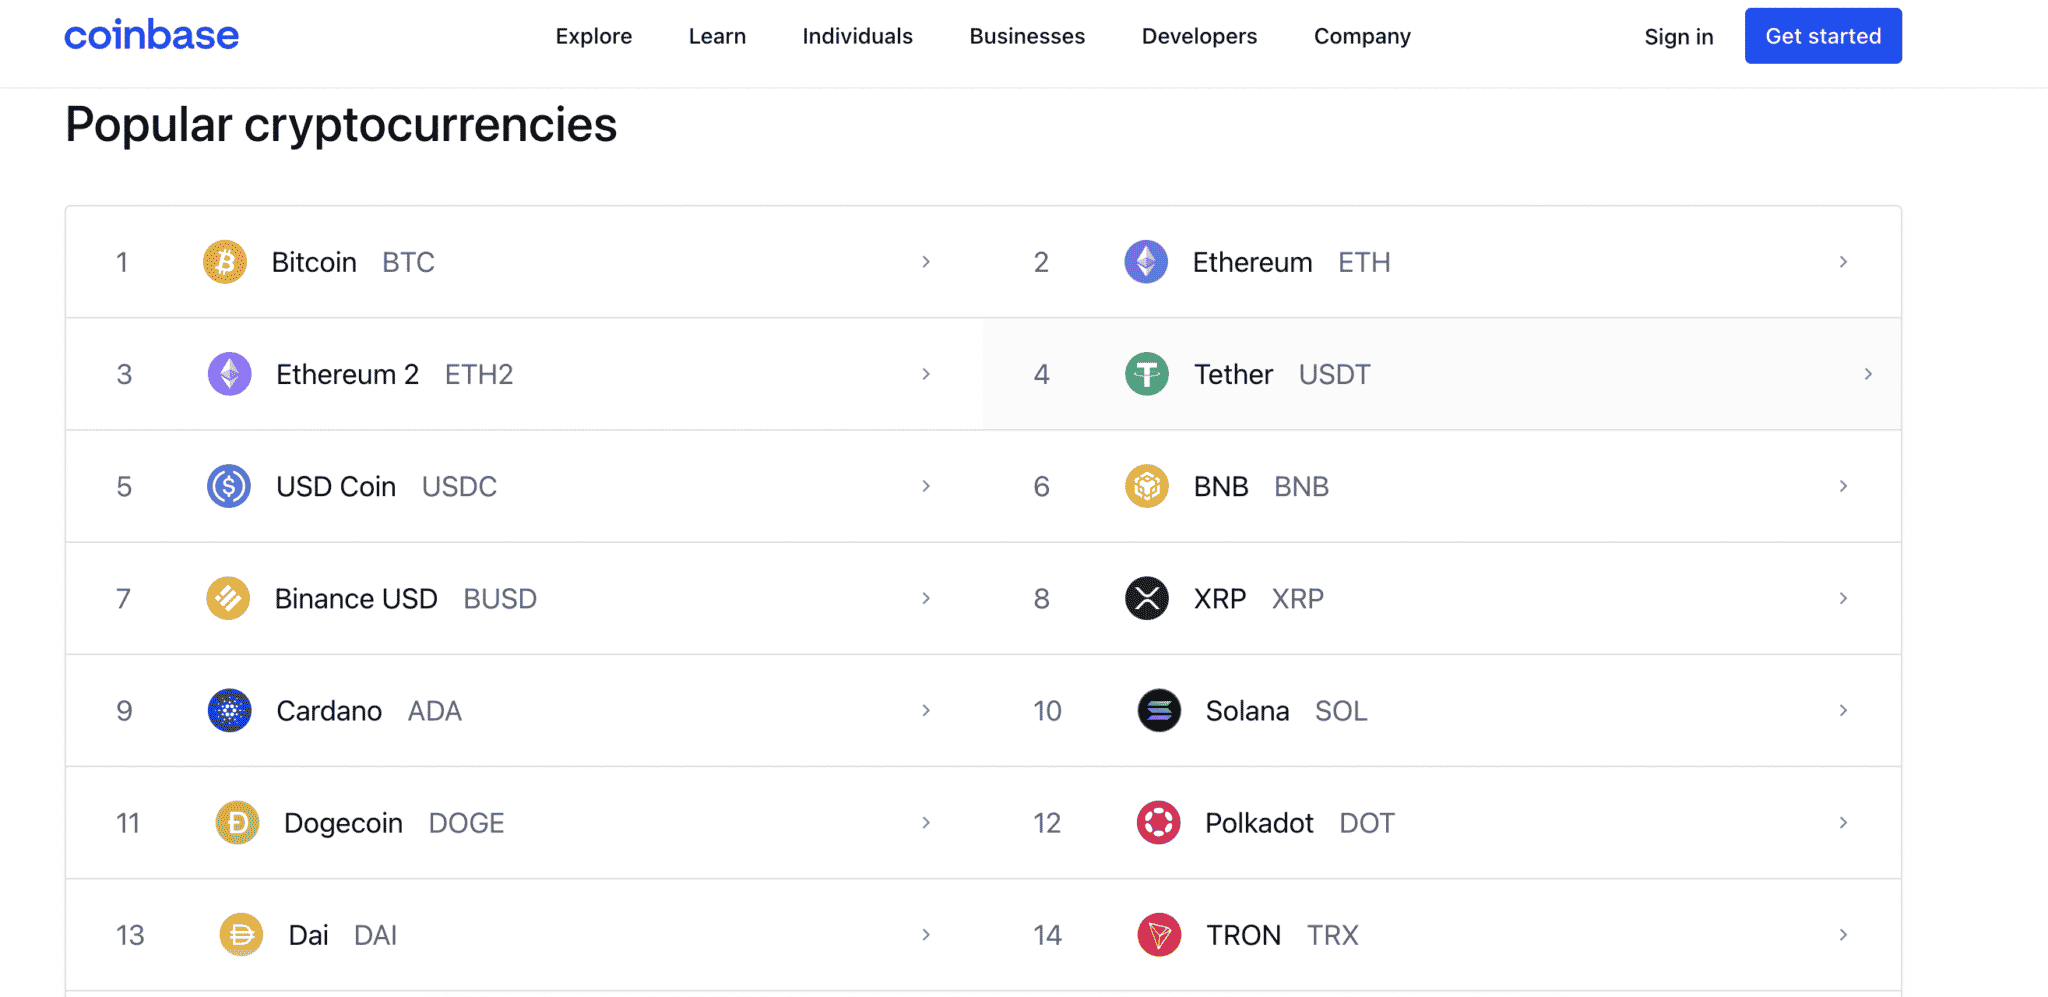Open the Businesses menu

pyautogui.click(x=1027, y=37)
